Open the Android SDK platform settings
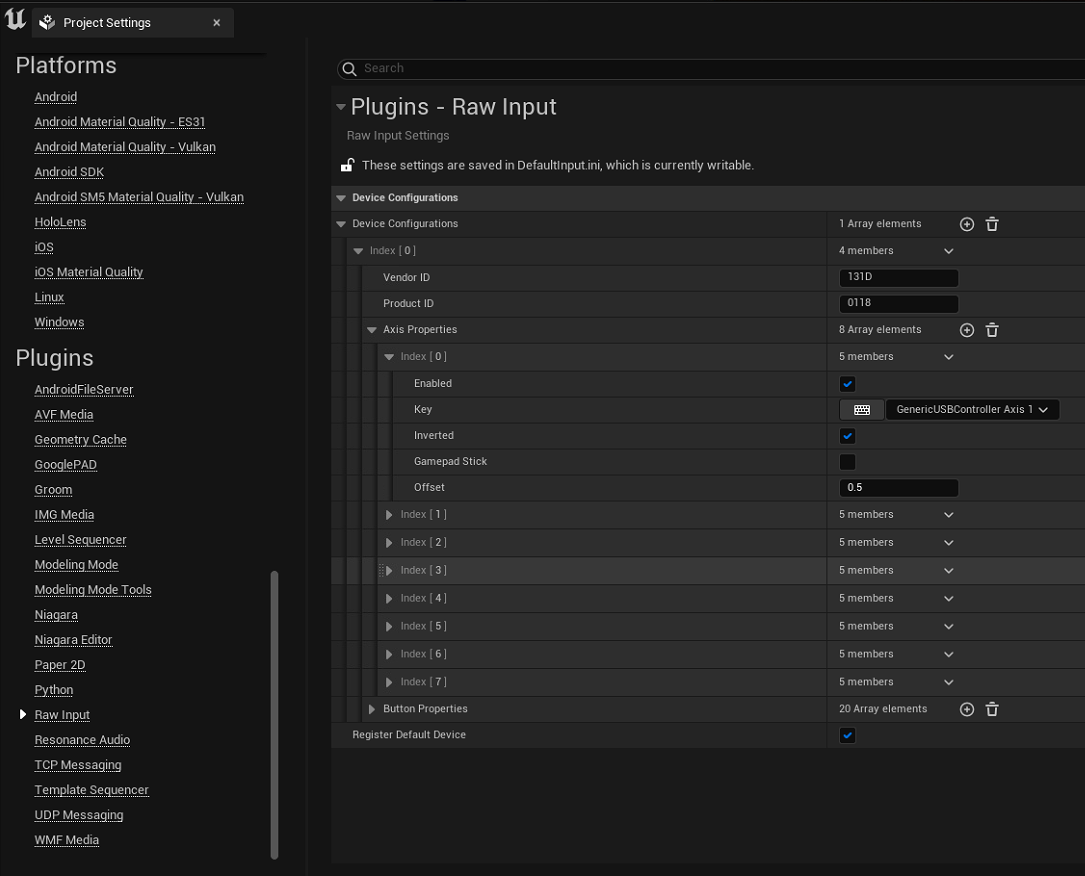1085x876 pixels. click(69, 172)
